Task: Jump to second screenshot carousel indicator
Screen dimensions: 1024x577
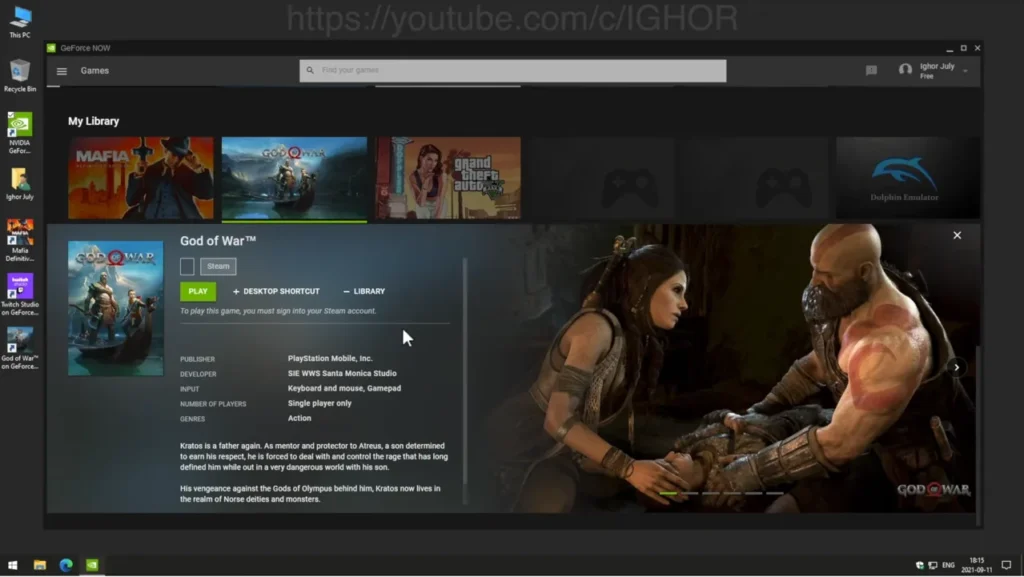Action: [691, 493]
